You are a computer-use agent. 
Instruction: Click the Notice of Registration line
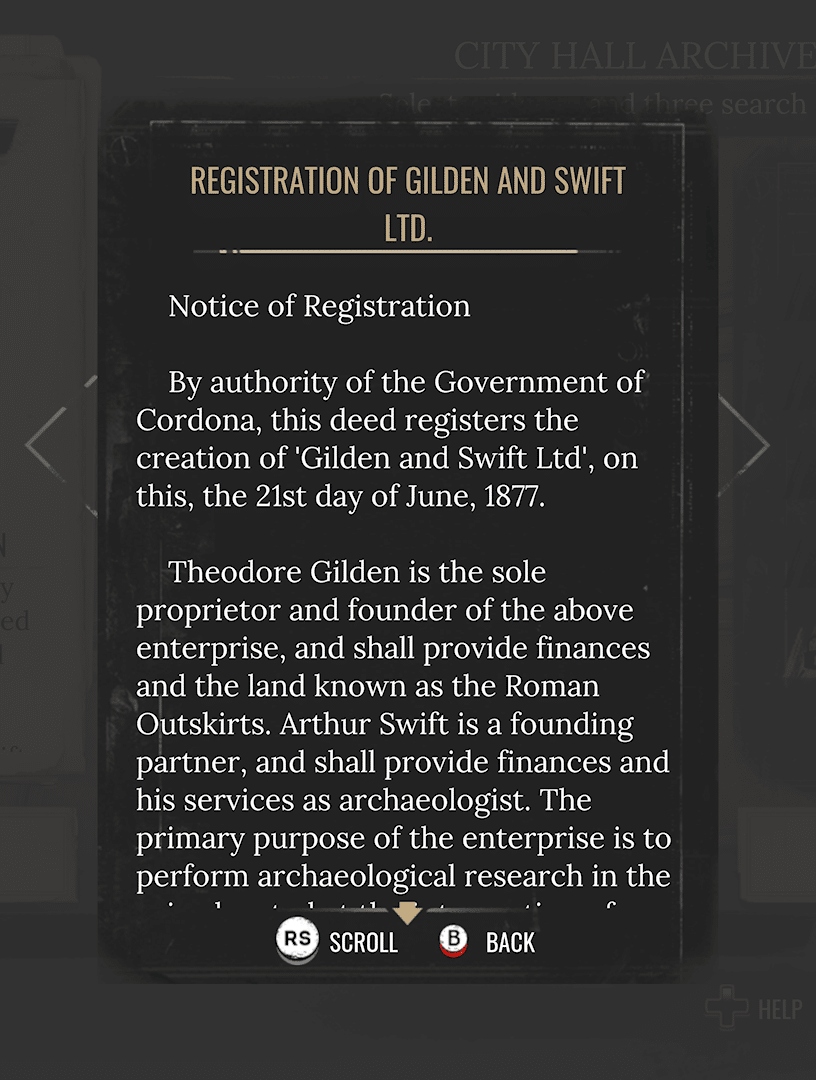click(x=319, y=307)
